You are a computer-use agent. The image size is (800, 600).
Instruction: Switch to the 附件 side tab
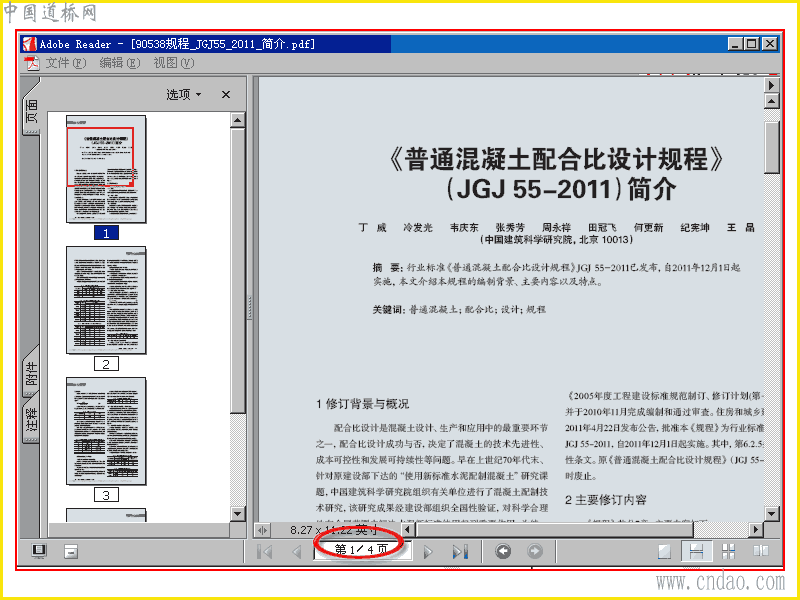(31, 371)
